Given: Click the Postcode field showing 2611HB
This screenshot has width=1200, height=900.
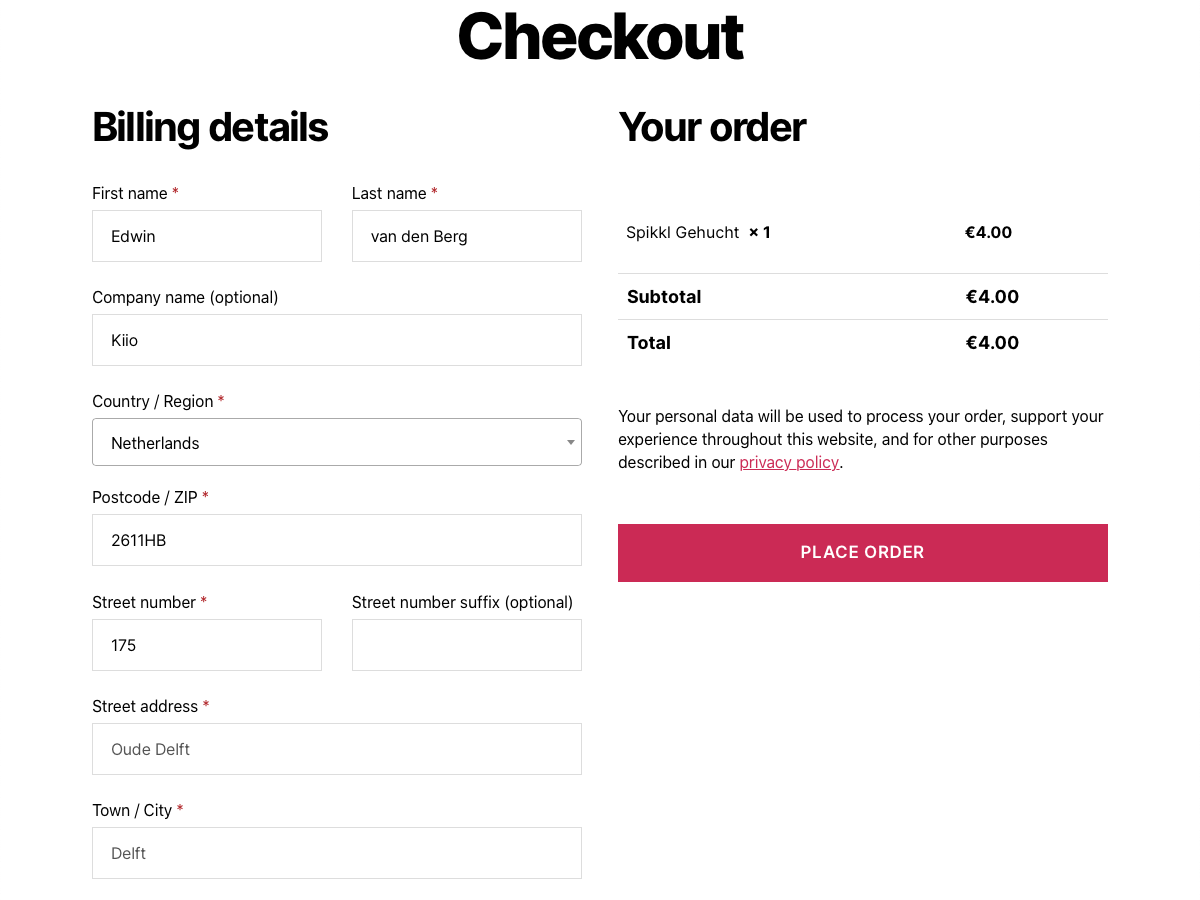Looking at the screenshot, I should click(x=336, y=540).
